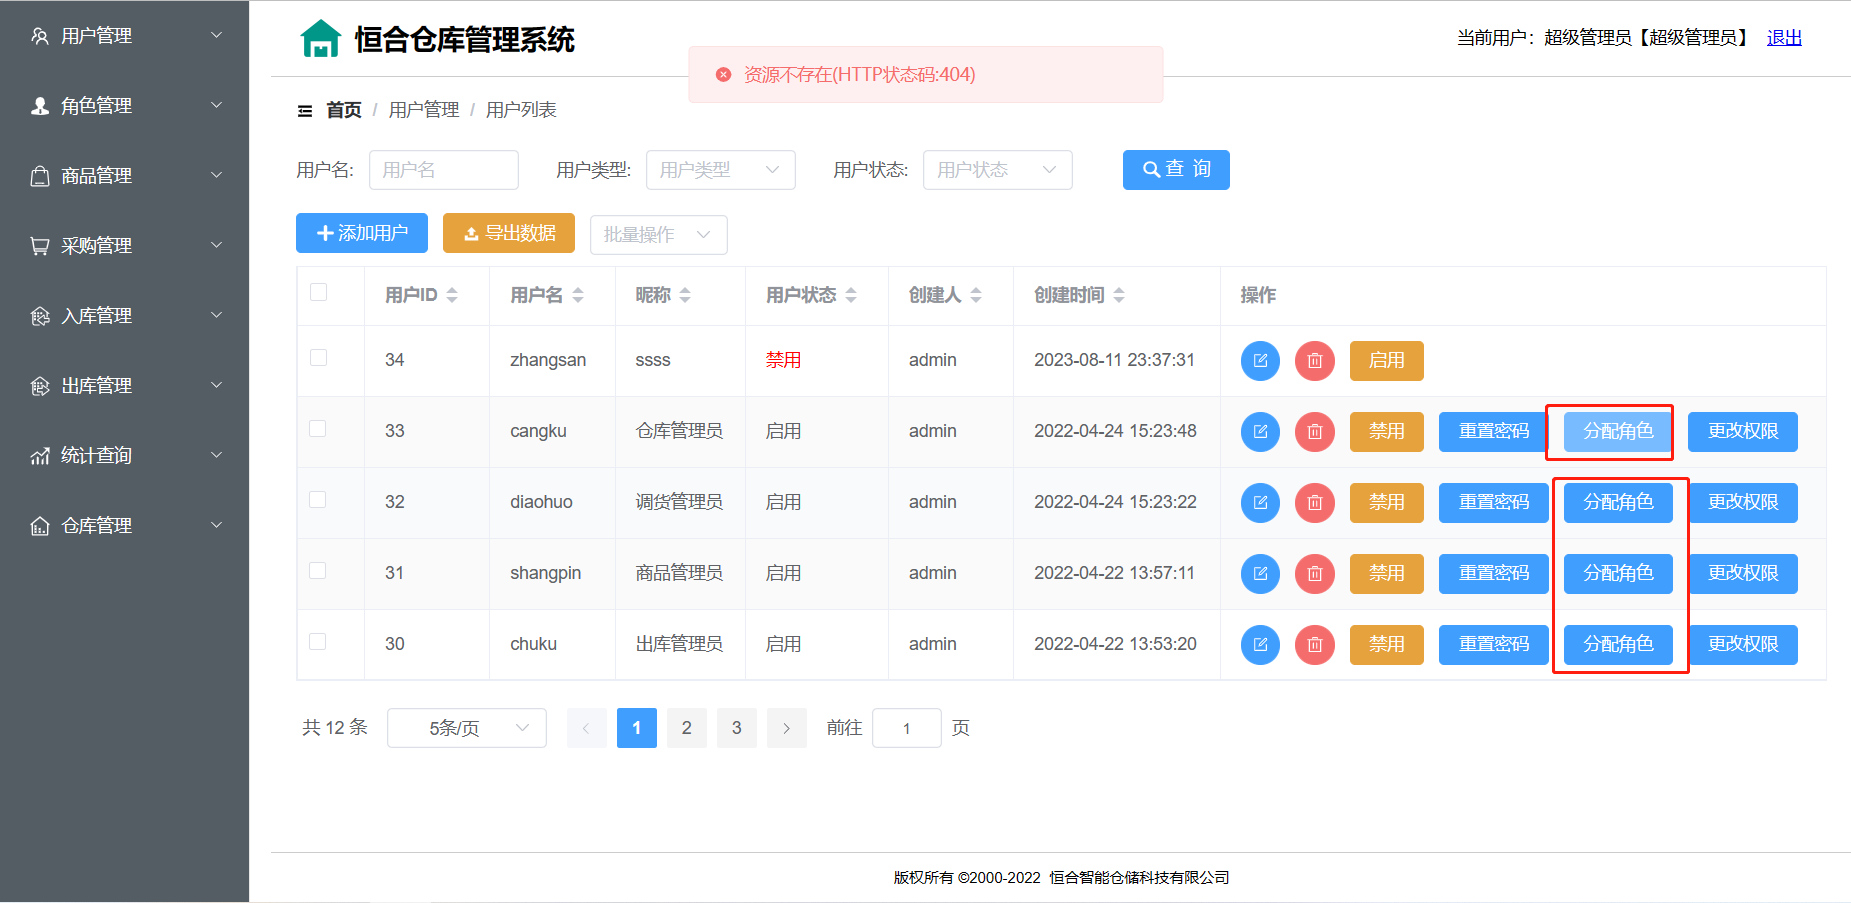Open the 5条/页 page size dropdown
Image resolution: width=1851 pixels, height=903 pixels.
click(467, 728)
